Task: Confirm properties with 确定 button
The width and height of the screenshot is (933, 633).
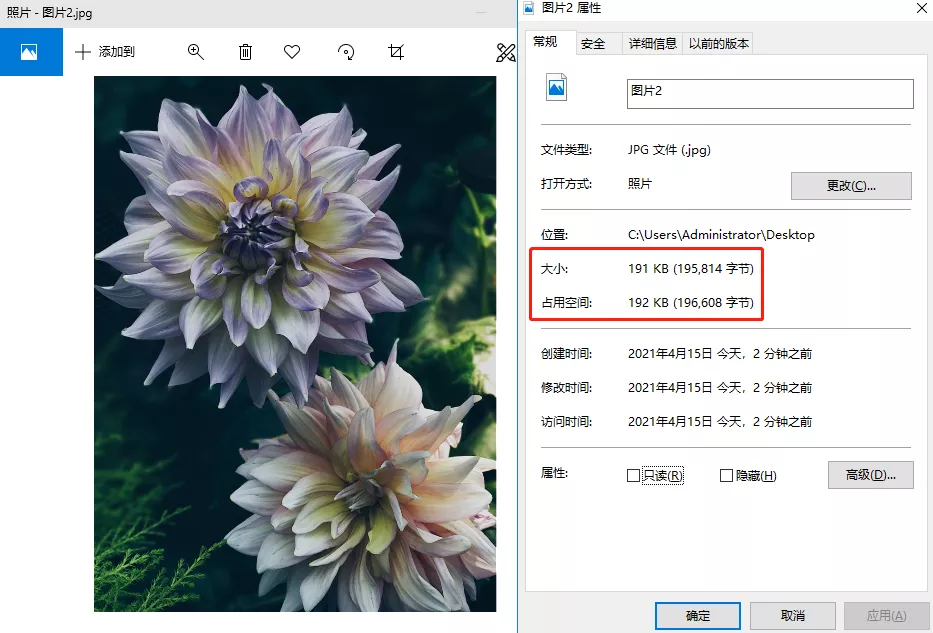Action: pyautogui.click(x=697, y=616)
